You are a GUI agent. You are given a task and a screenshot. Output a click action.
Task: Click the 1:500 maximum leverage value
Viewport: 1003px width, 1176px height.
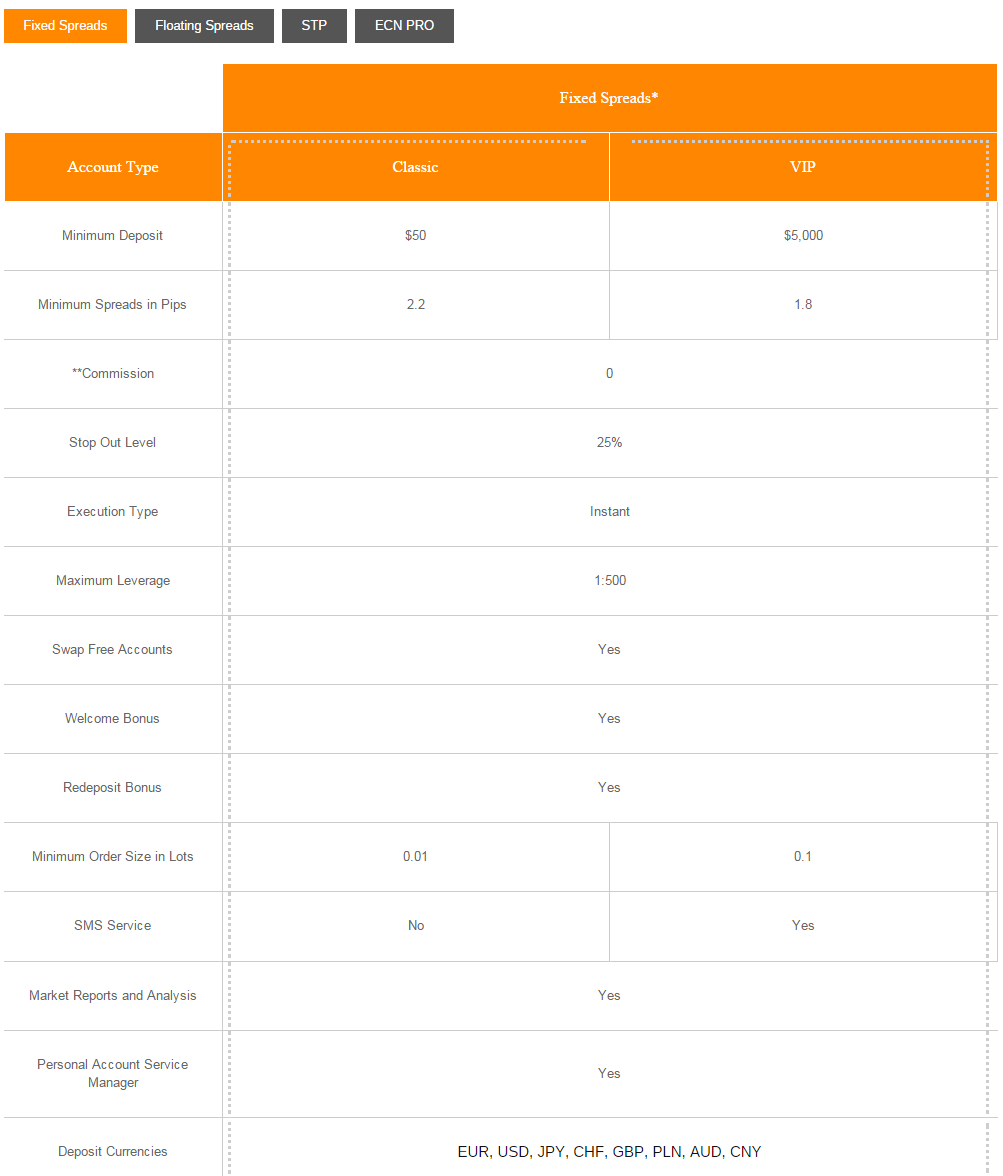tap(610, 580)
